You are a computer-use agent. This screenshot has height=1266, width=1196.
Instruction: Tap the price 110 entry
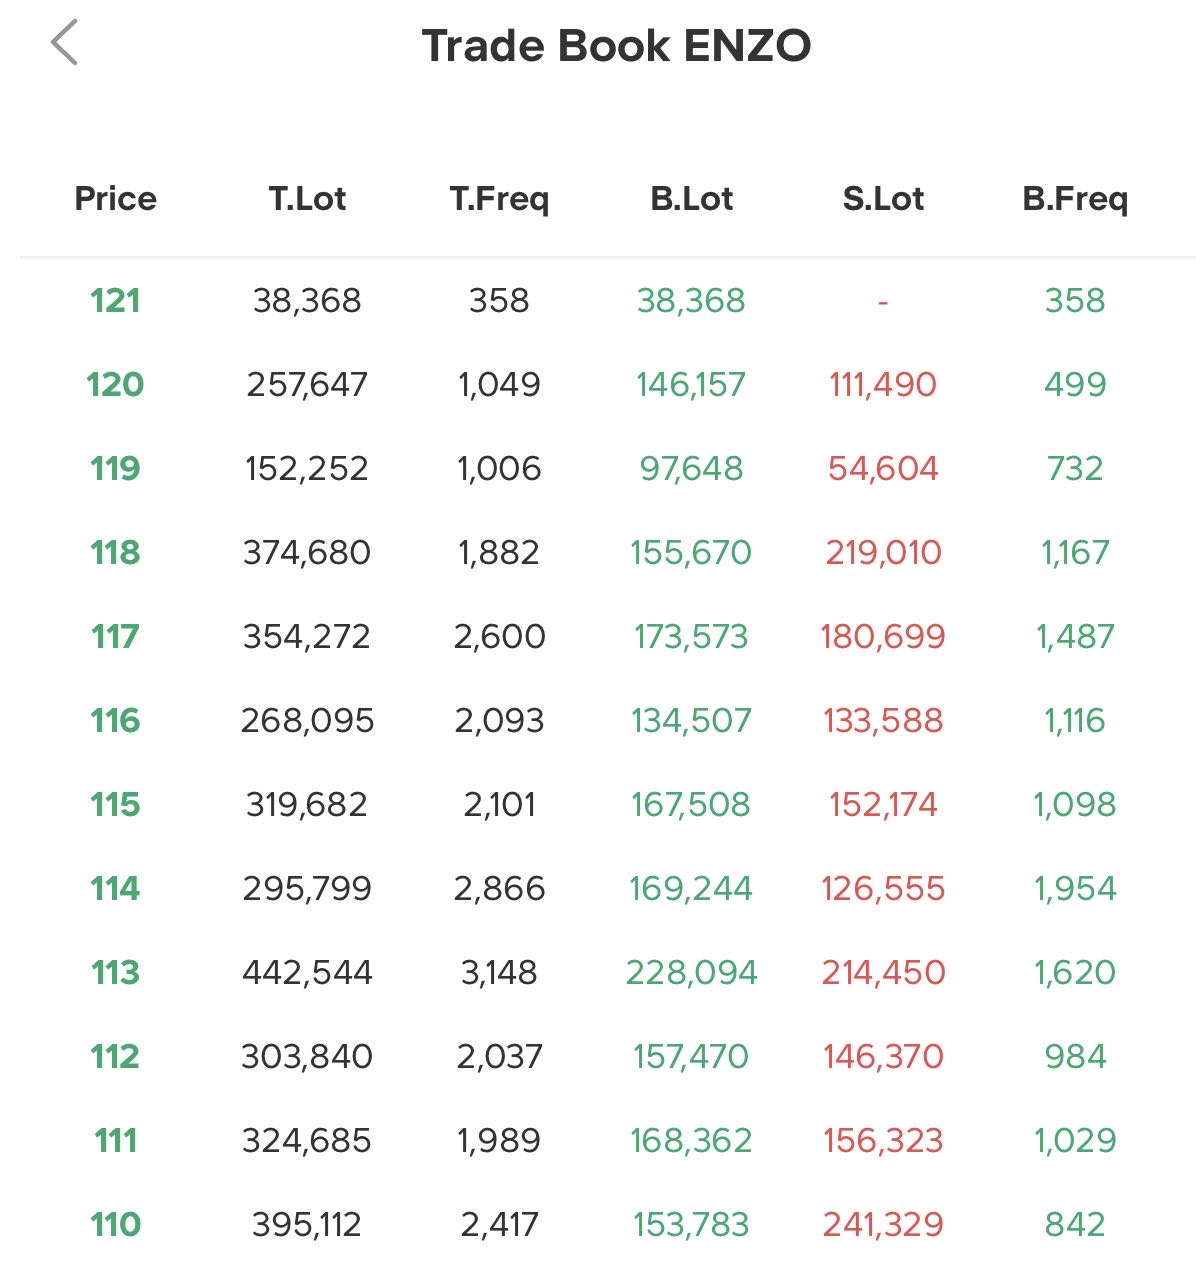click(115, 1224)
